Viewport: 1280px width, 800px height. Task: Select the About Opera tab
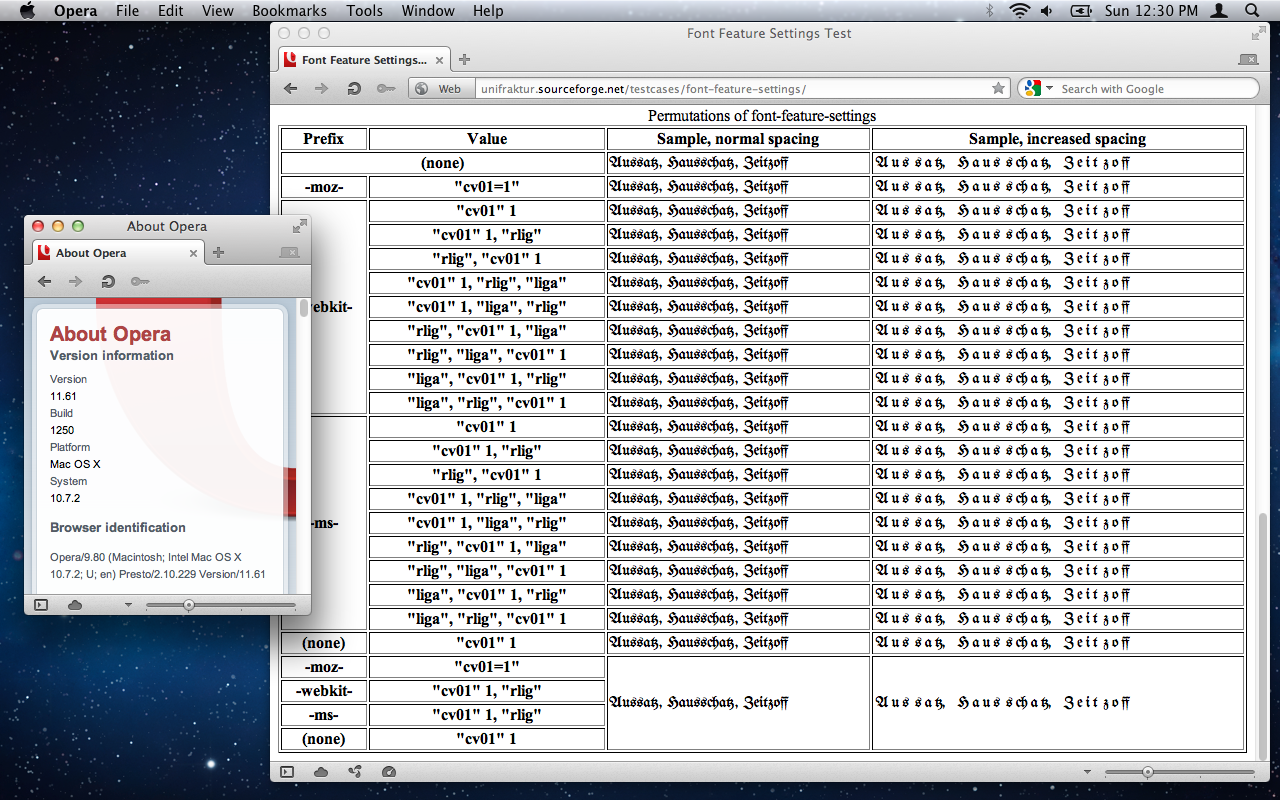[117, 253]
